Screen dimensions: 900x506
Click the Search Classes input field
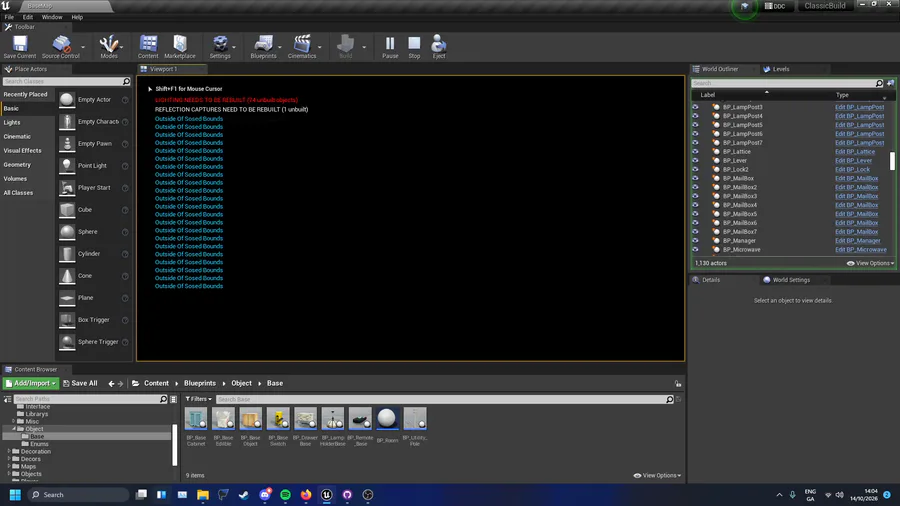(62, 81)
